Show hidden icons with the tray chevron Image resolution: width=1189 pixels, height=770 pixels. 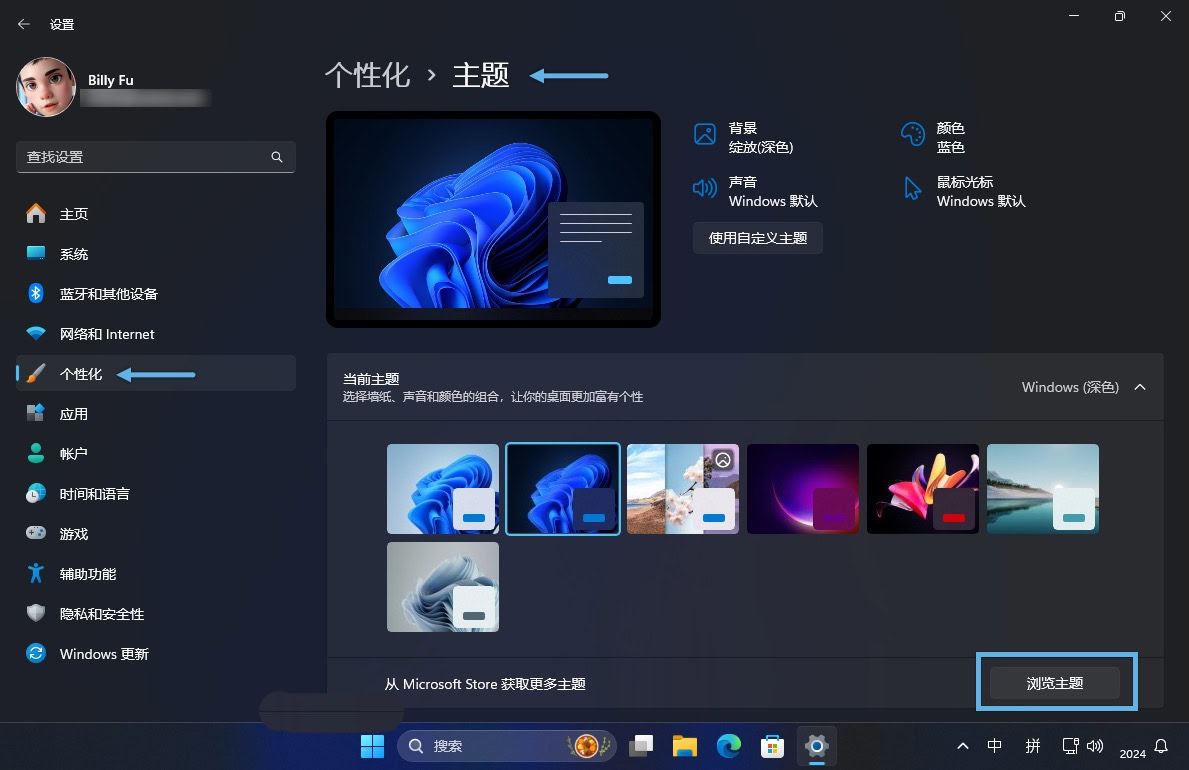click(x=962, y=745)
